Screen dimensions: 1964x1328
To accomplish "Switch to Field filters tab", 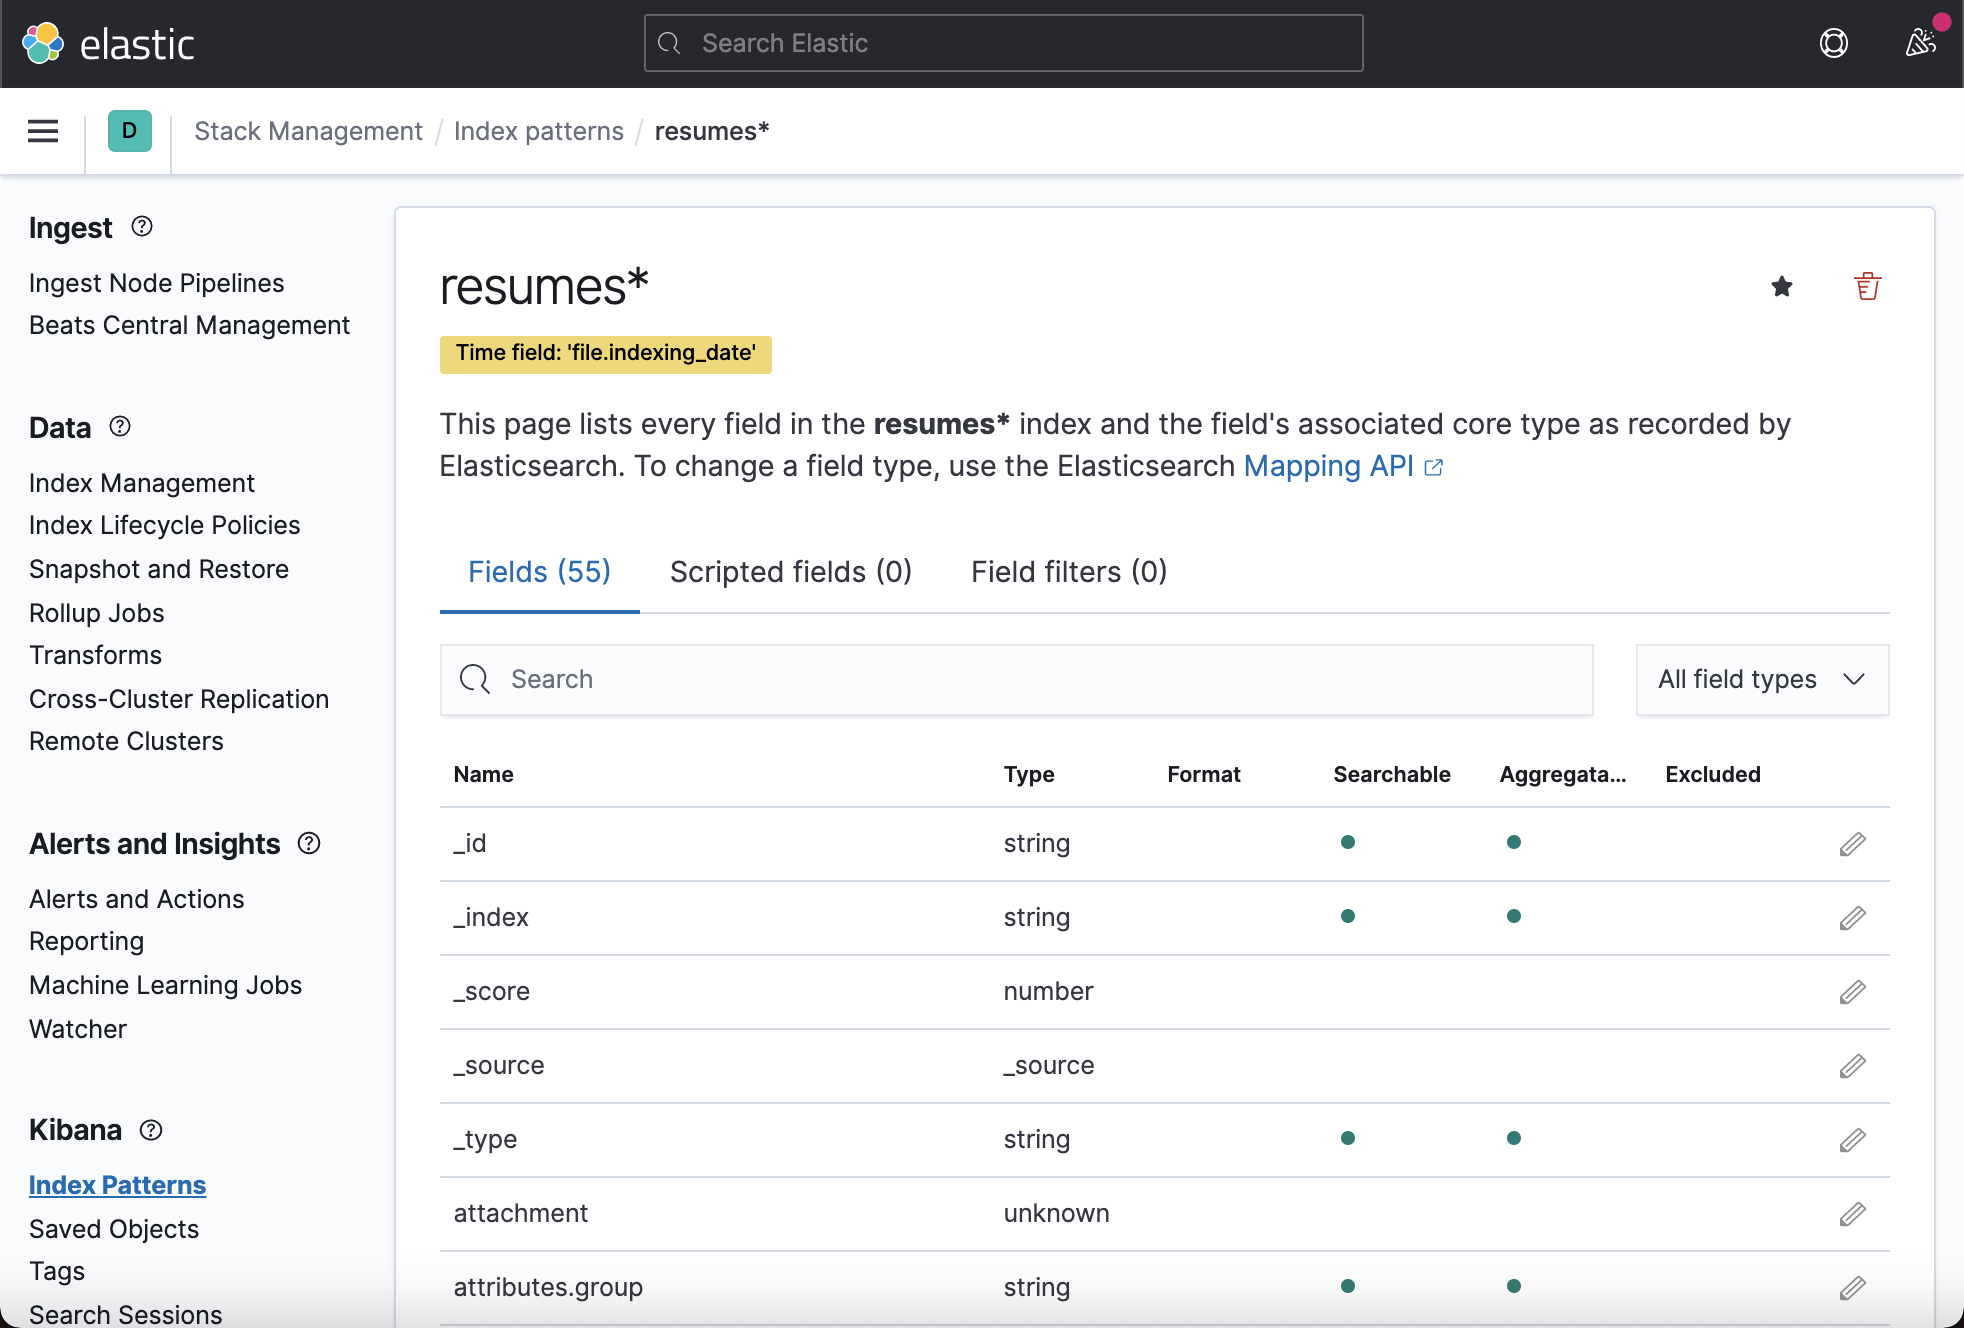I will (1069, 572).
